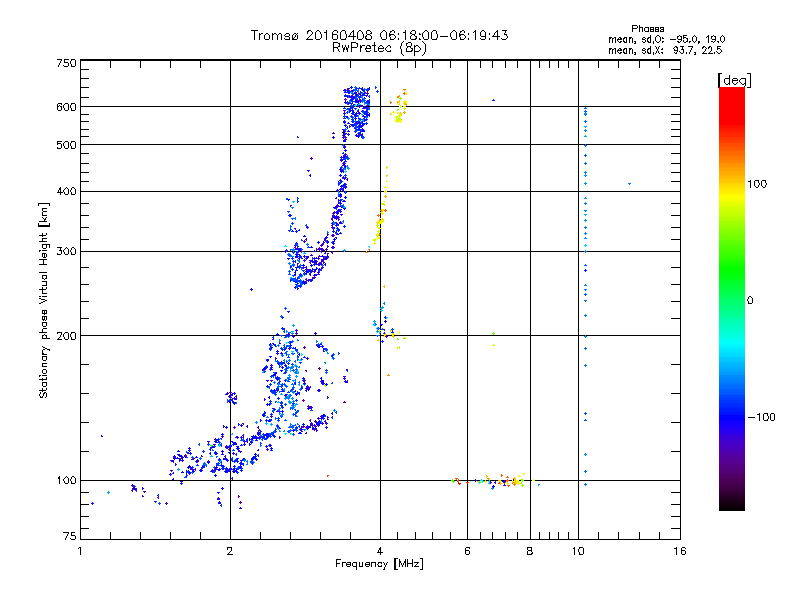
Task: Click the "mean, sd,O: -95.0, 19.0" text
Action: 666,39
